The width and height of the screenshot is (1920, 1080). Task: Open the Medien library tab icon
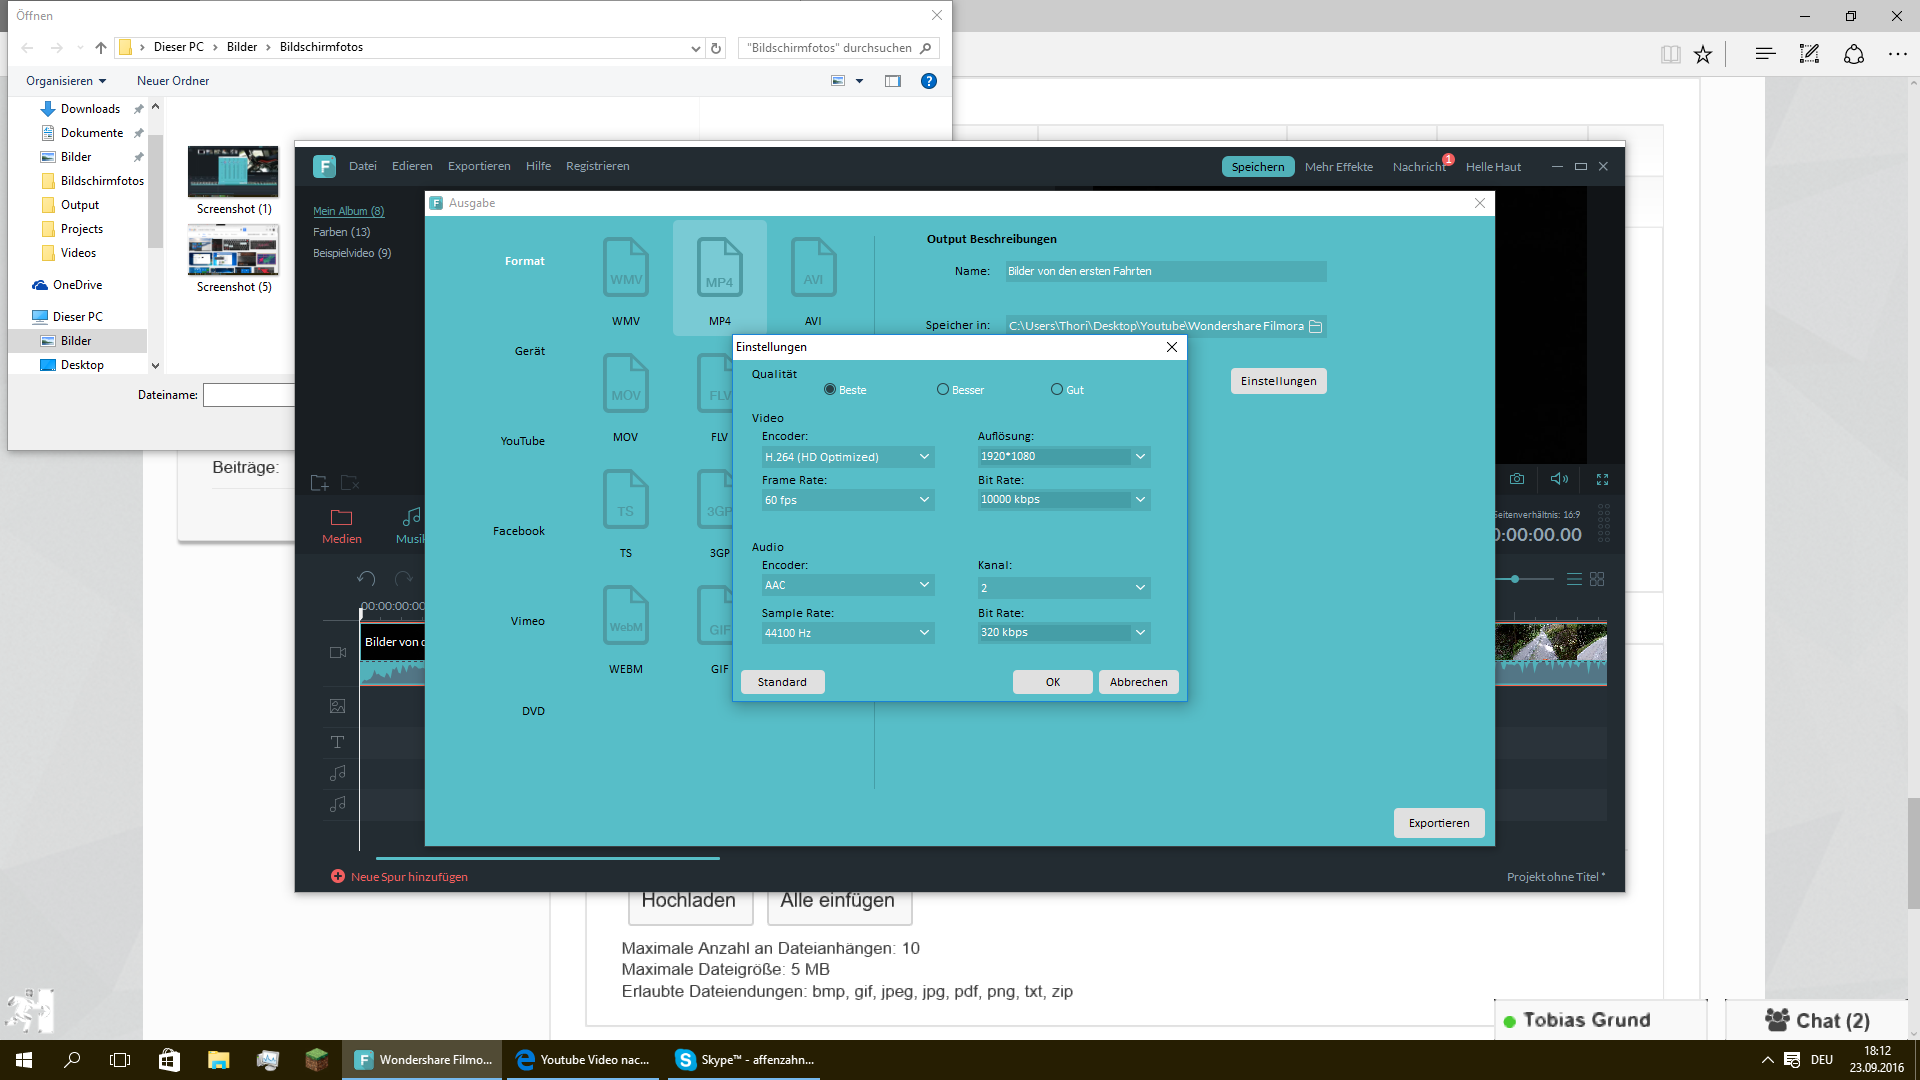coord(341,518)
